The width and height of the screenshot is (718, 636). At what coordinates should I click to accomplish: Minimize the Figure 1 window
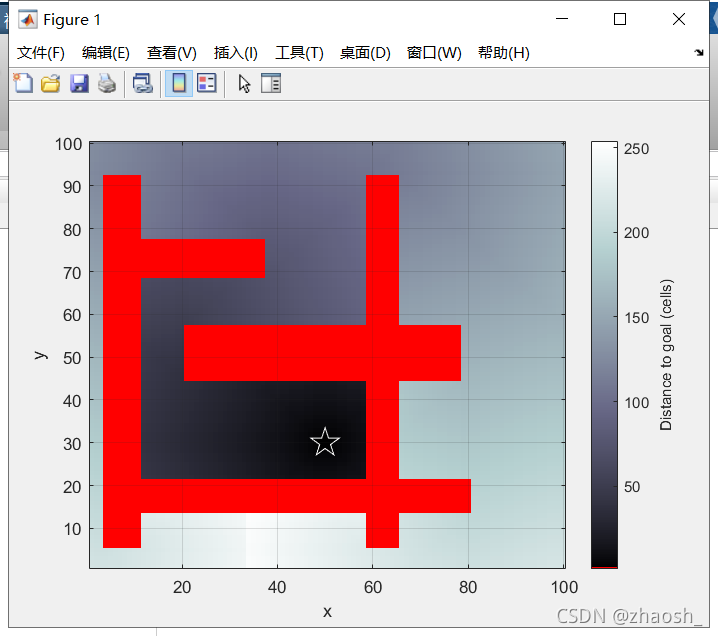[x=562, y=19]
